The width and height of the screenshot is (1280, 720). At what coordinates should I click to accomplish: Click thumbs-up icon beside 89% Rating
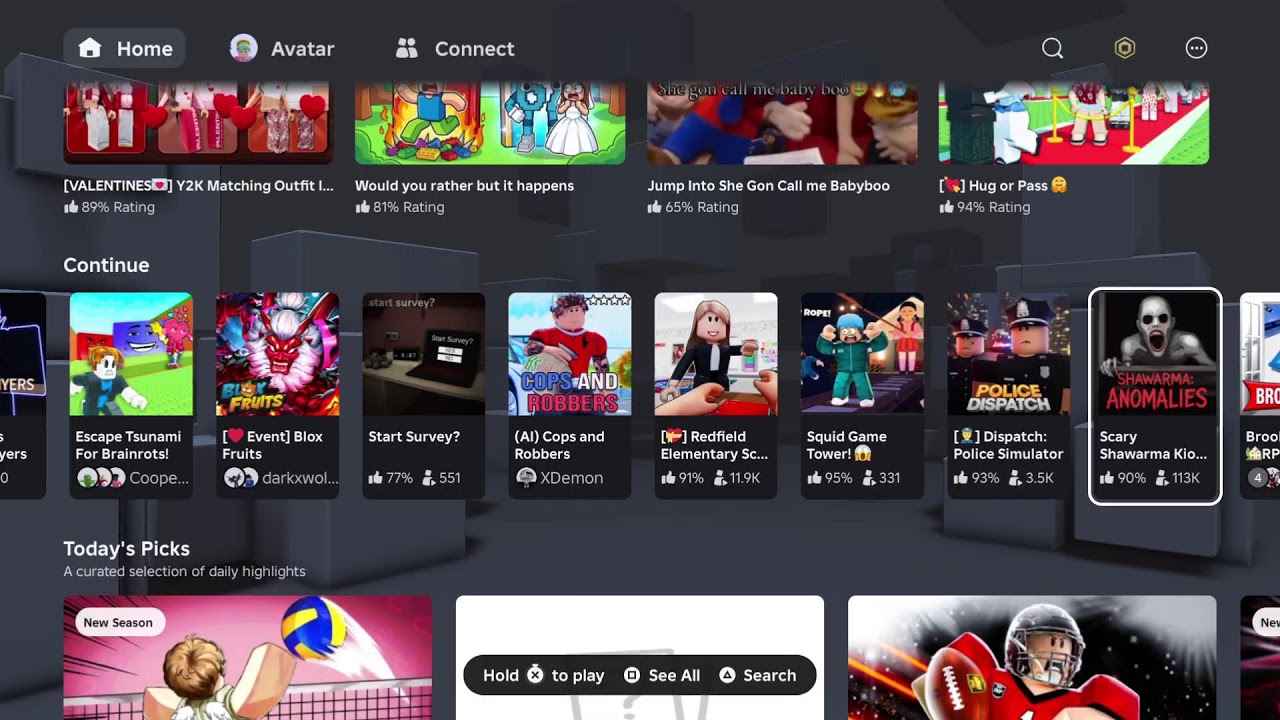pos(70,207)
